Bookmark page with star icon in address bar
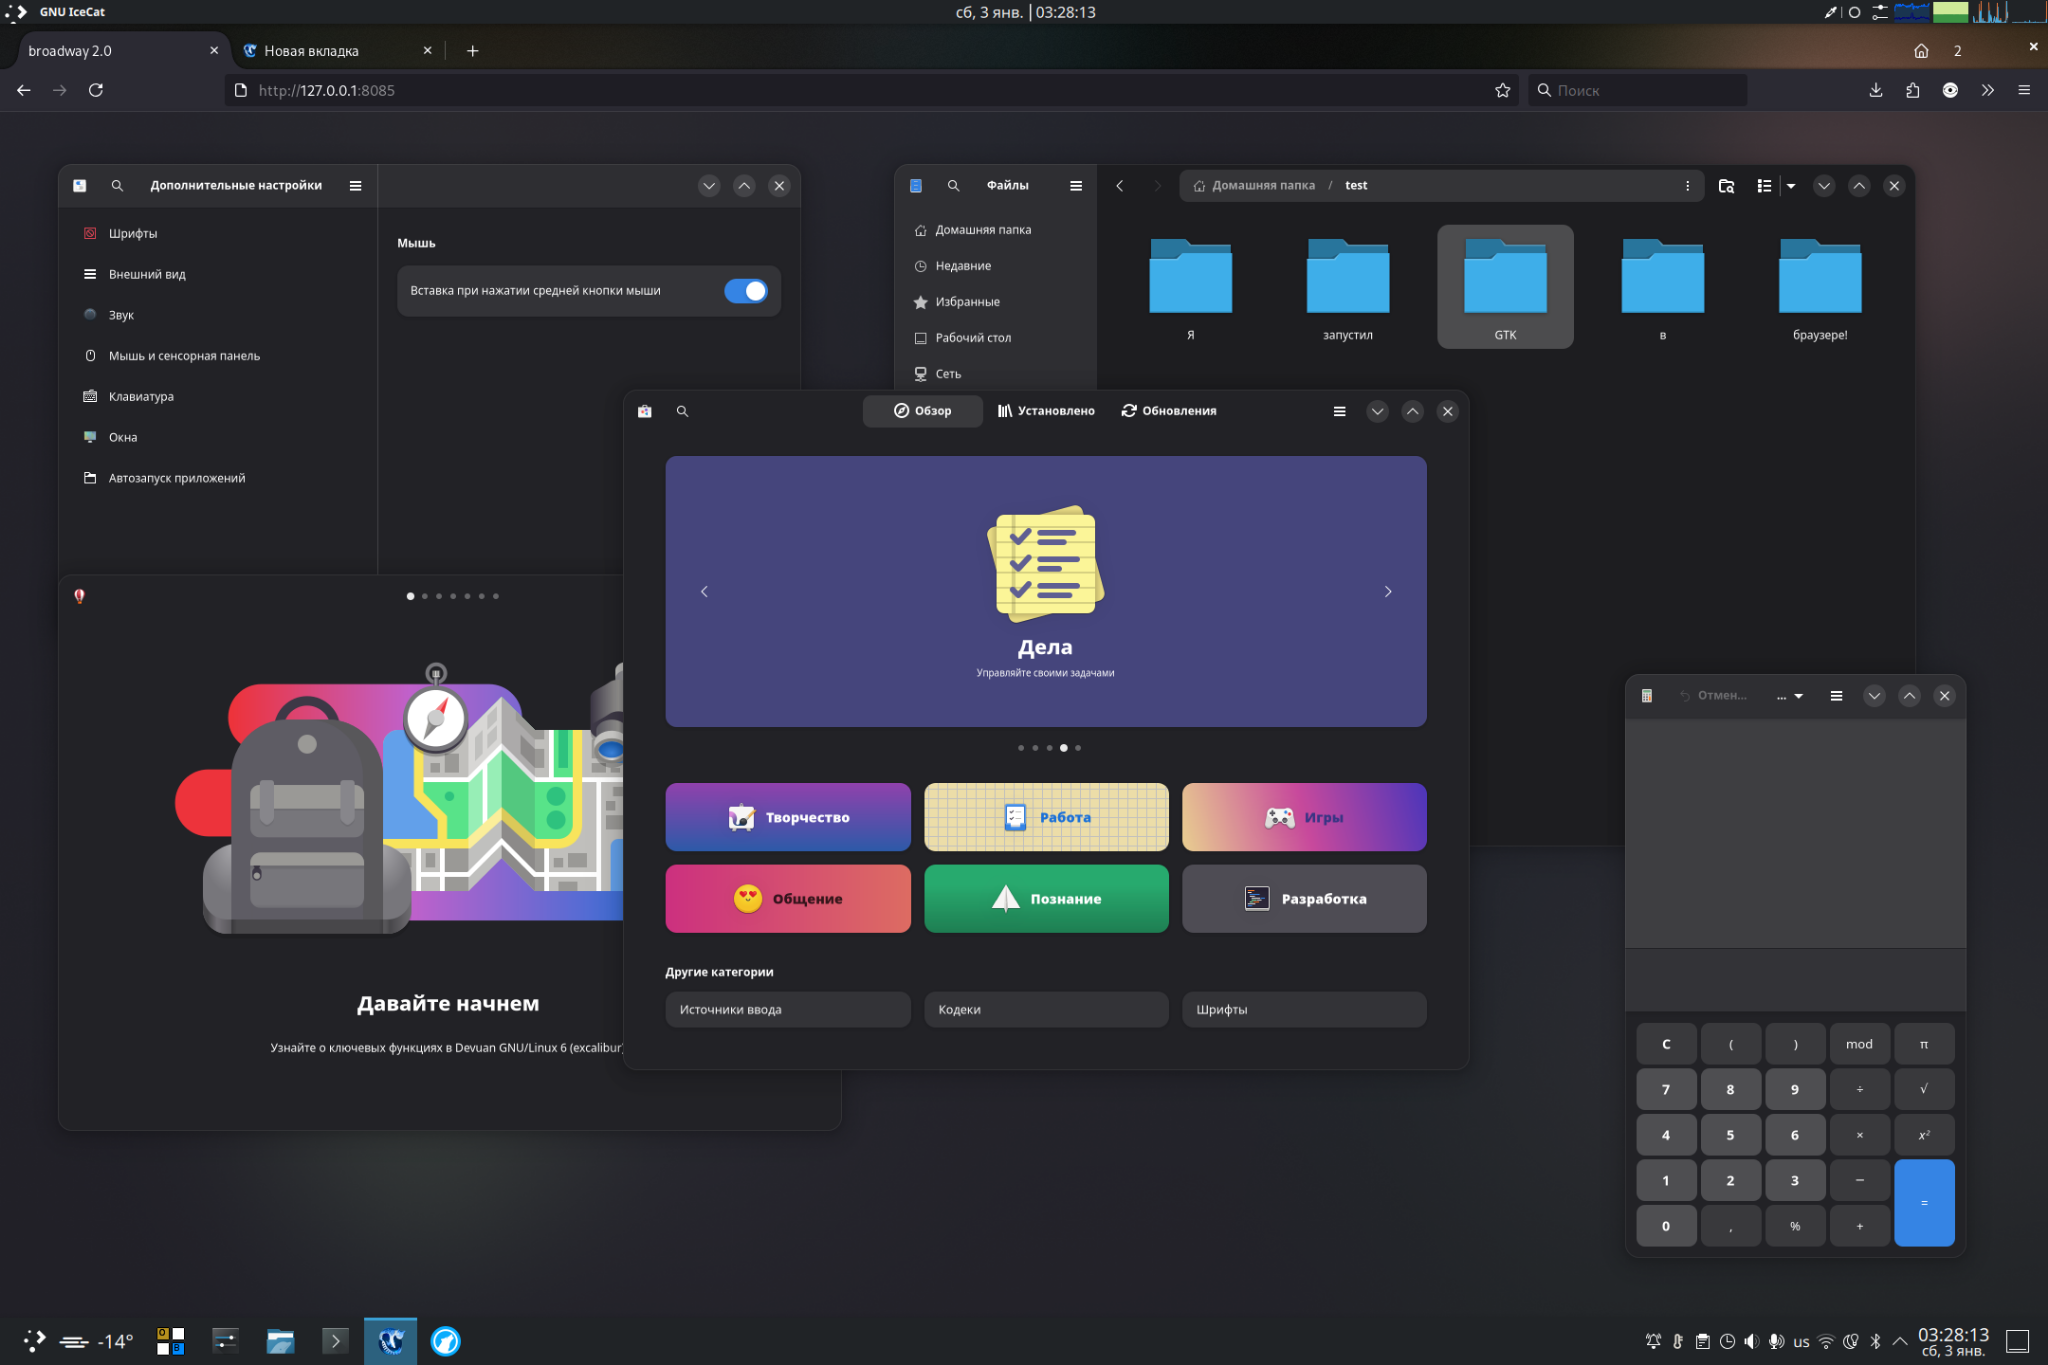2048x1365 pixels. point(1502,91)
